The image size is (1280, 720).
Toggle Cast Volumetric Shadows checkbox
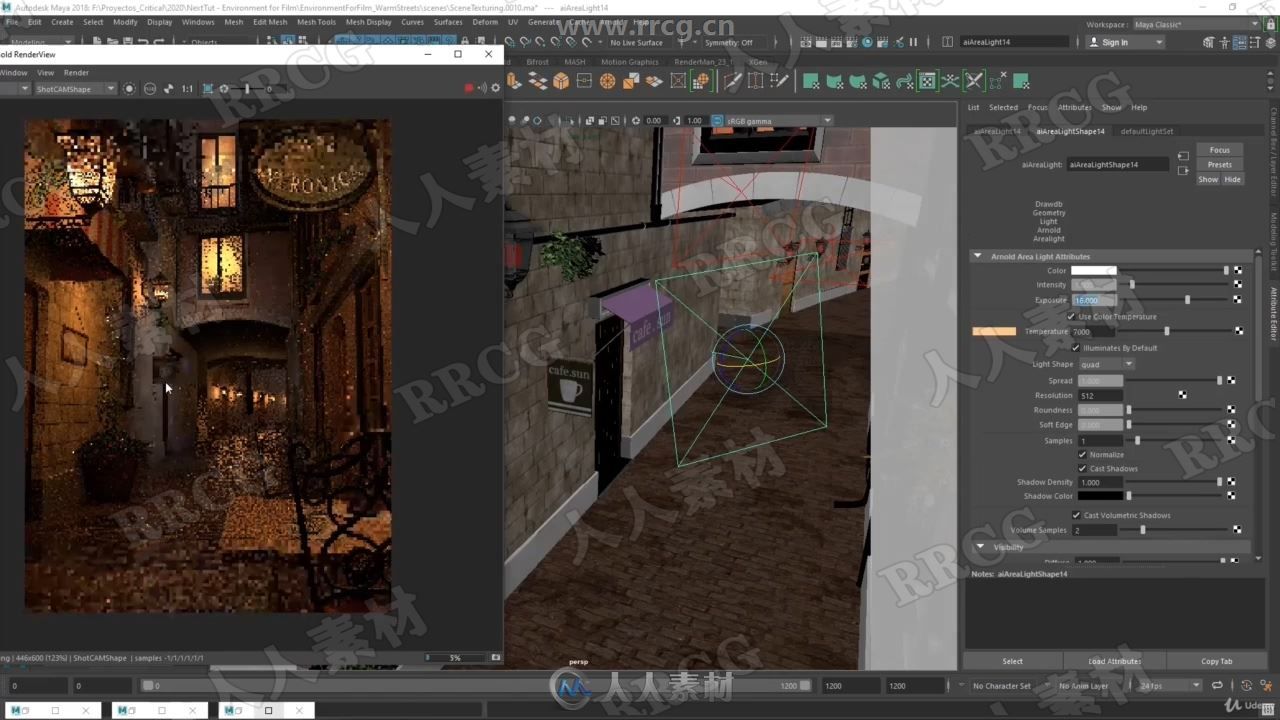pyautogui.click(x=1076, y=516)
